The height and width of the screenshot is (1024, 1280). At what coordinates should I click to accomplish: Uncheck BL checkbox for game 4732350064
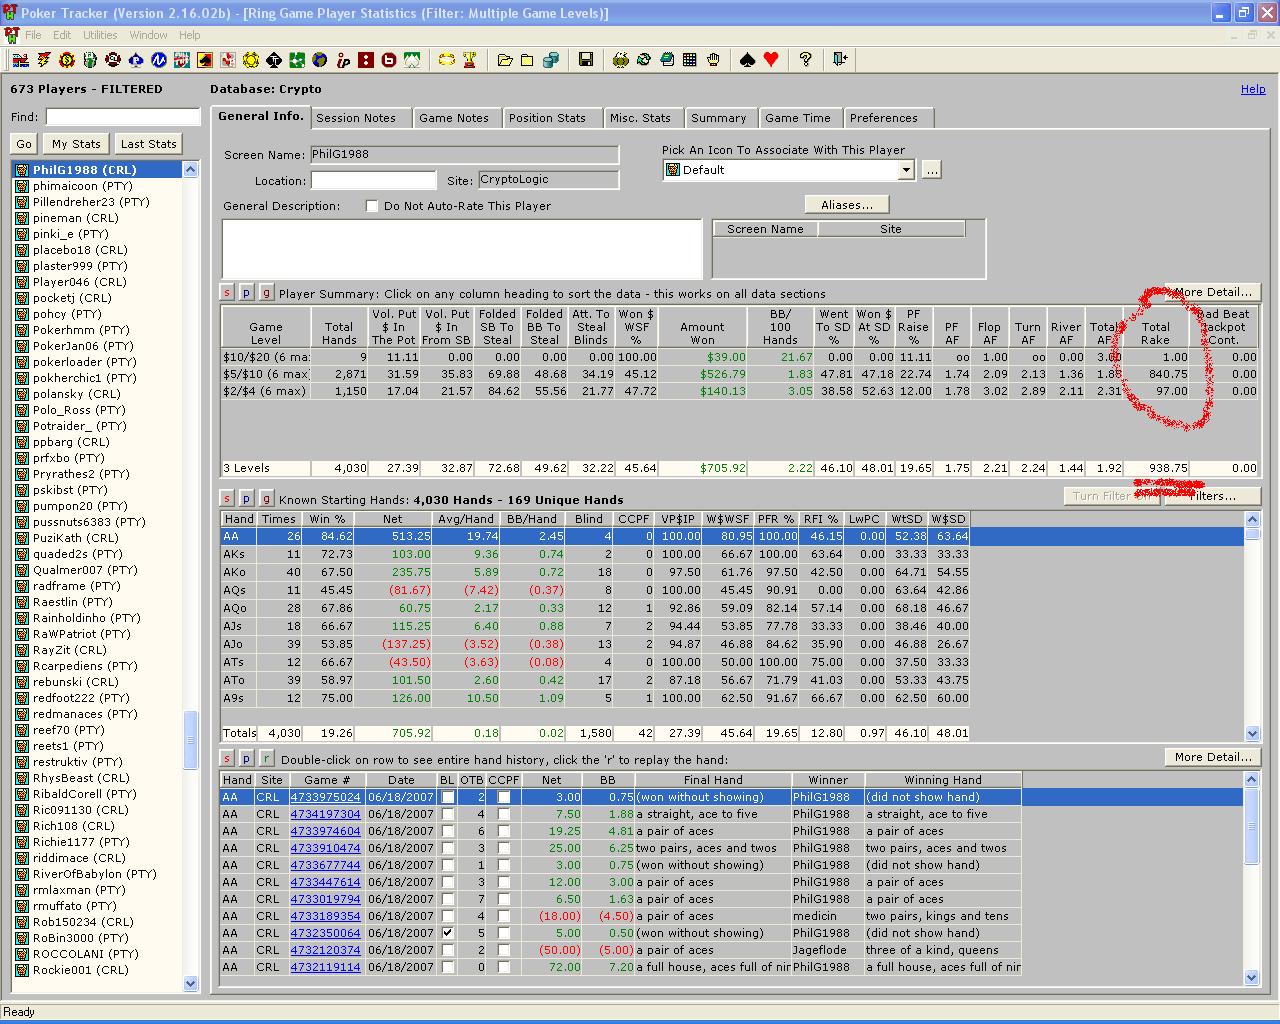coord(448,933)
